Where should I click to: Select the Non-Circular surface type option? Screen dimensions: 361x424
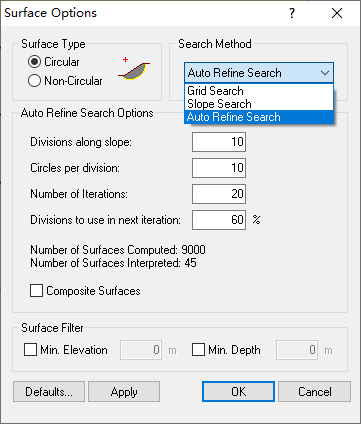(x=35, y=81)
